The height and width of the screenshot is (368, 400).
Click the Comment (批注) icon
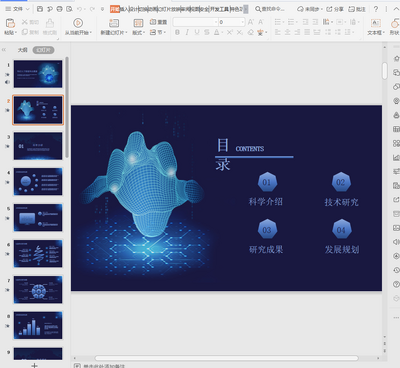(357, 9)
